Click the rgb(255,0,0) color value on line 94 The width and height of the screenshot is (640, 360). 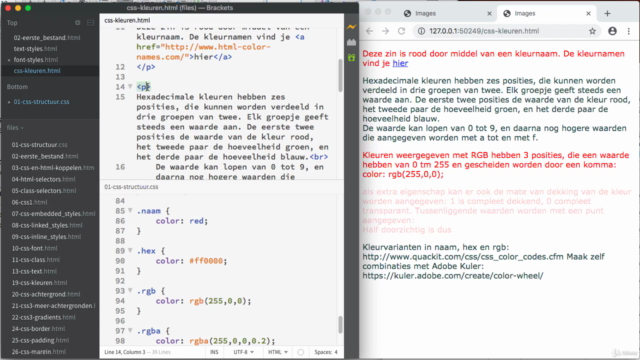218,301
